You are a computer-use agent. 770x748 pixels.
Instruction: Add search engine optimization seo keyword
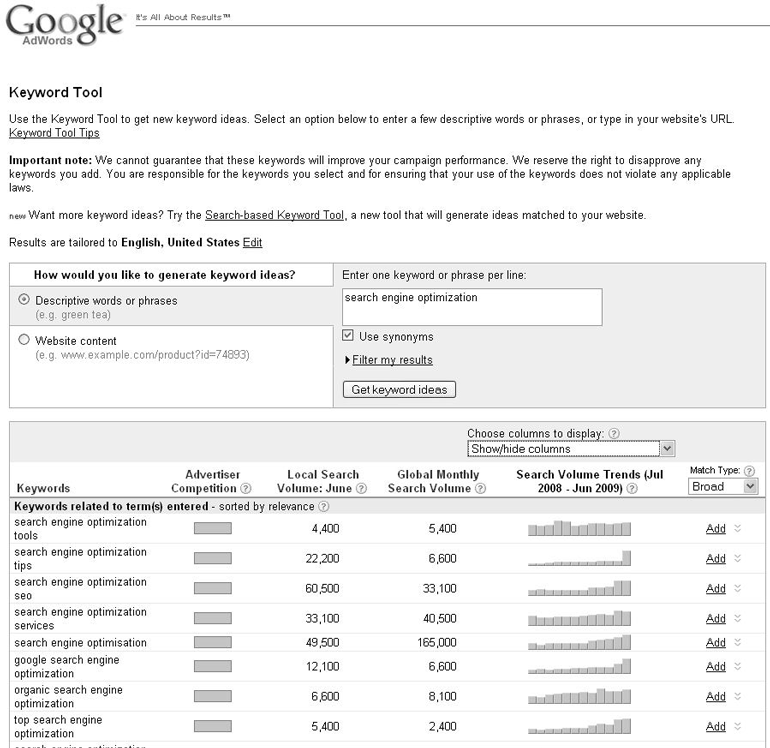[715, 588]
